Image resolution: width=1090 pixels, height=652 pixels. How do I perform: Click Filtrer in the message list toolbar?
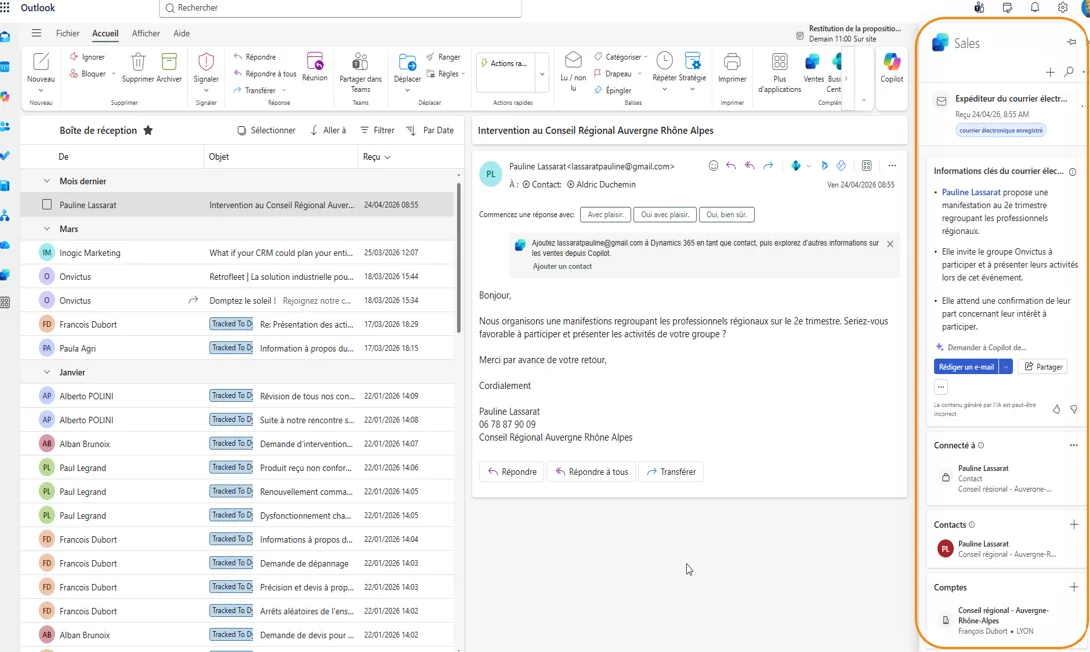(377, 130)
